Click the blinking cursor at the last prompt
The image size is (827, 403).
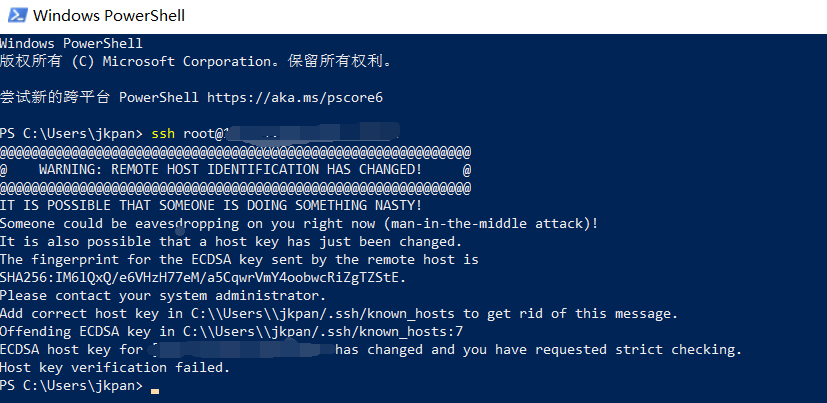(x=155, y=391)
